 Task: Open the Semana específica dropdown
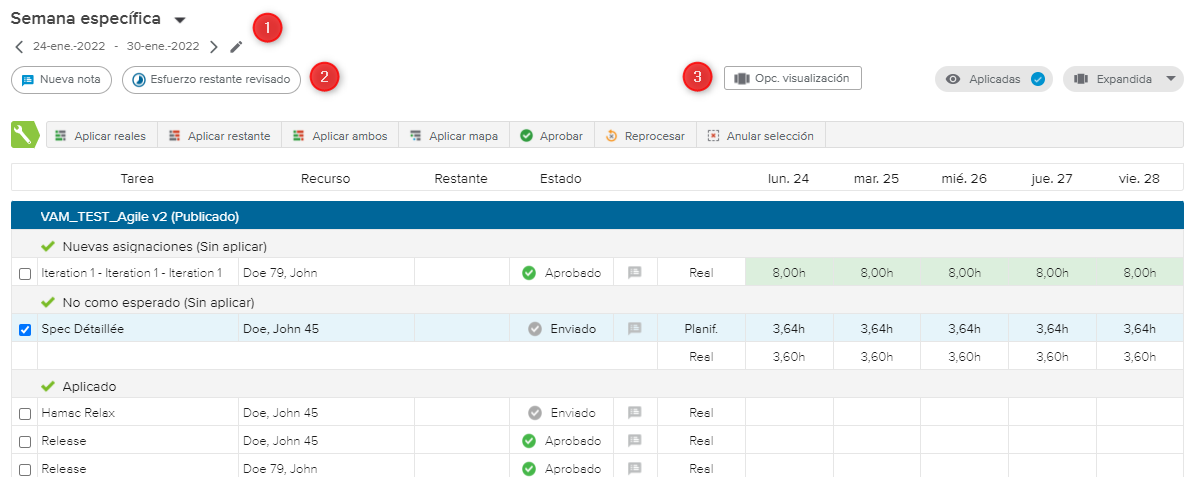click(180, 20)
